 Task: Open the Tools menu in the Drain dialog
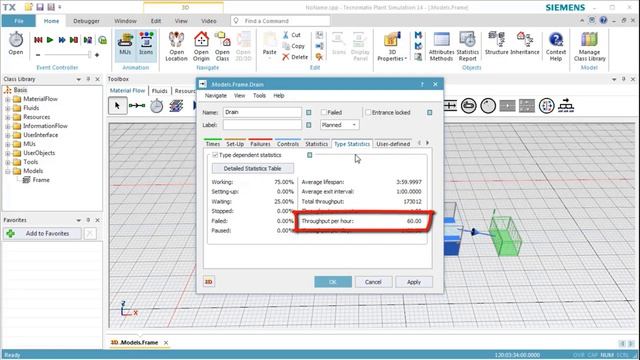(259, 96)
